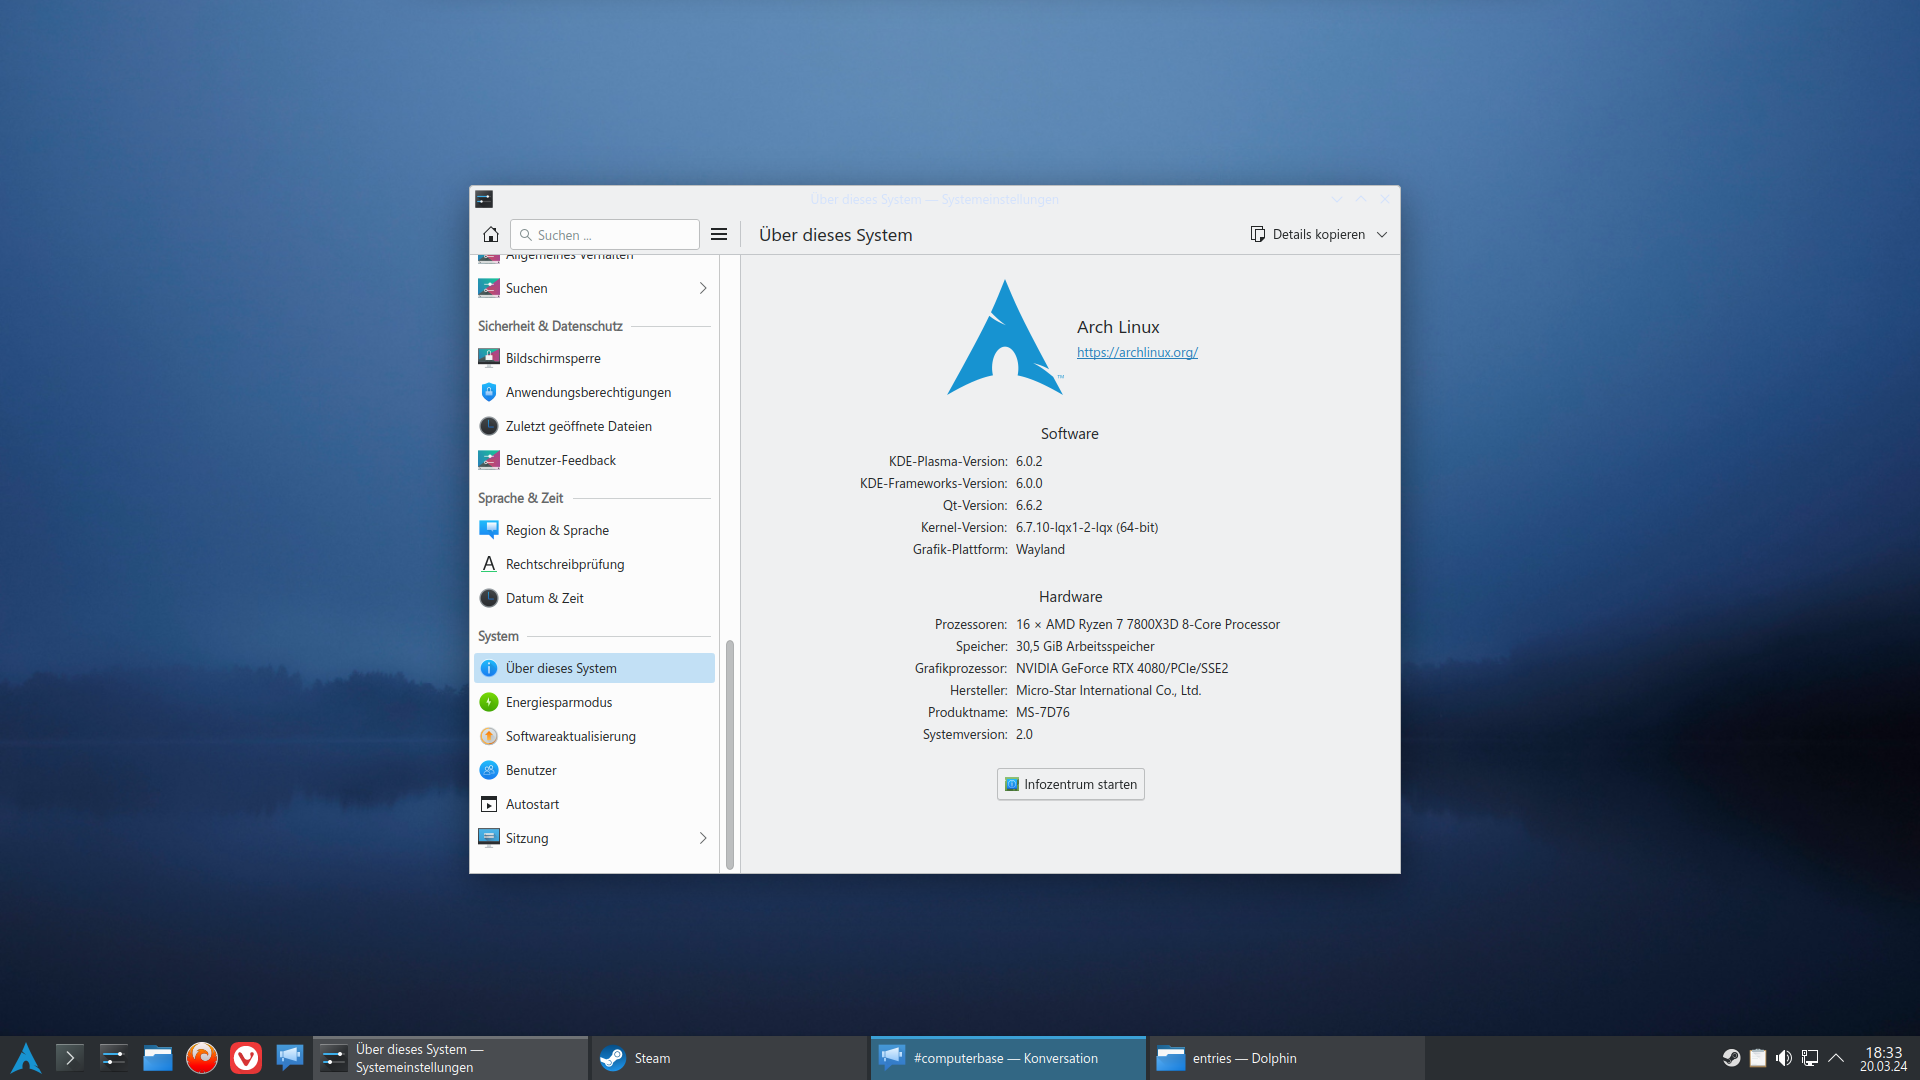Mute audio via the volume tray icon
The width and height of the screenshot is (1920, 1080).
pos(1784,1057)
